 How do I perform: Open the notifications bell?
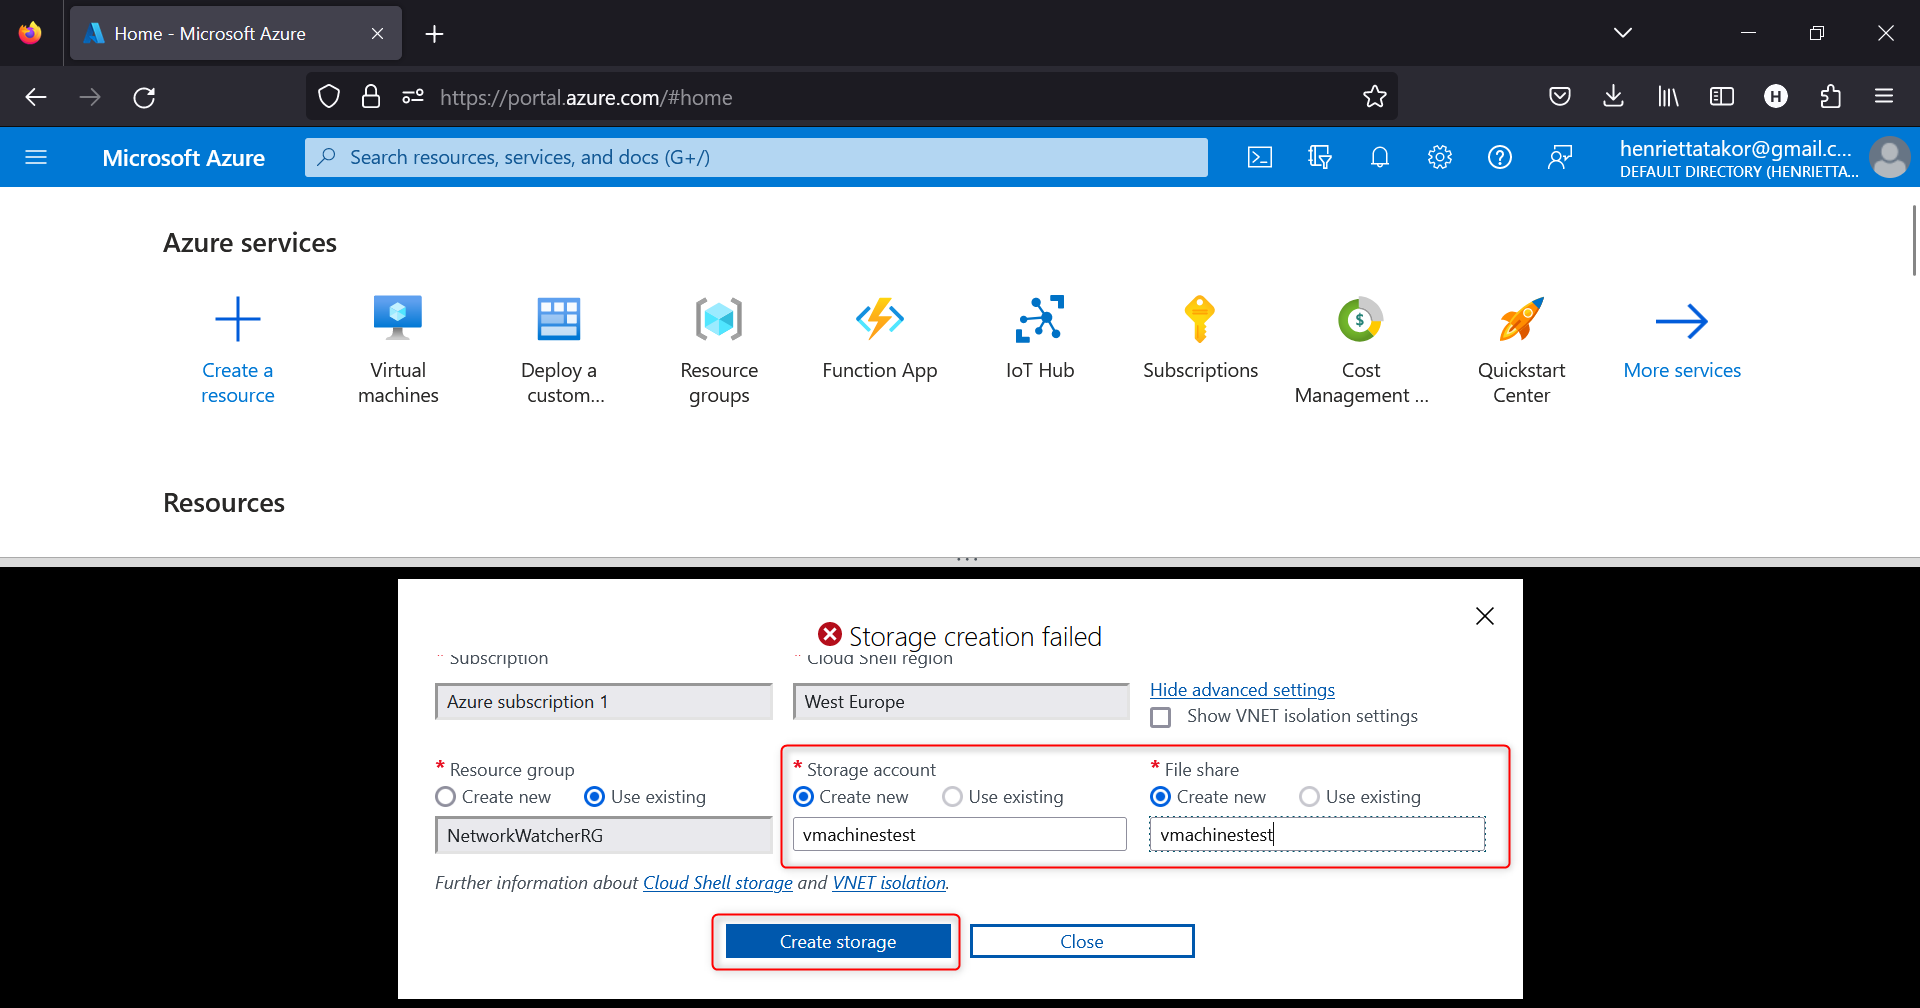(1380, 157)
